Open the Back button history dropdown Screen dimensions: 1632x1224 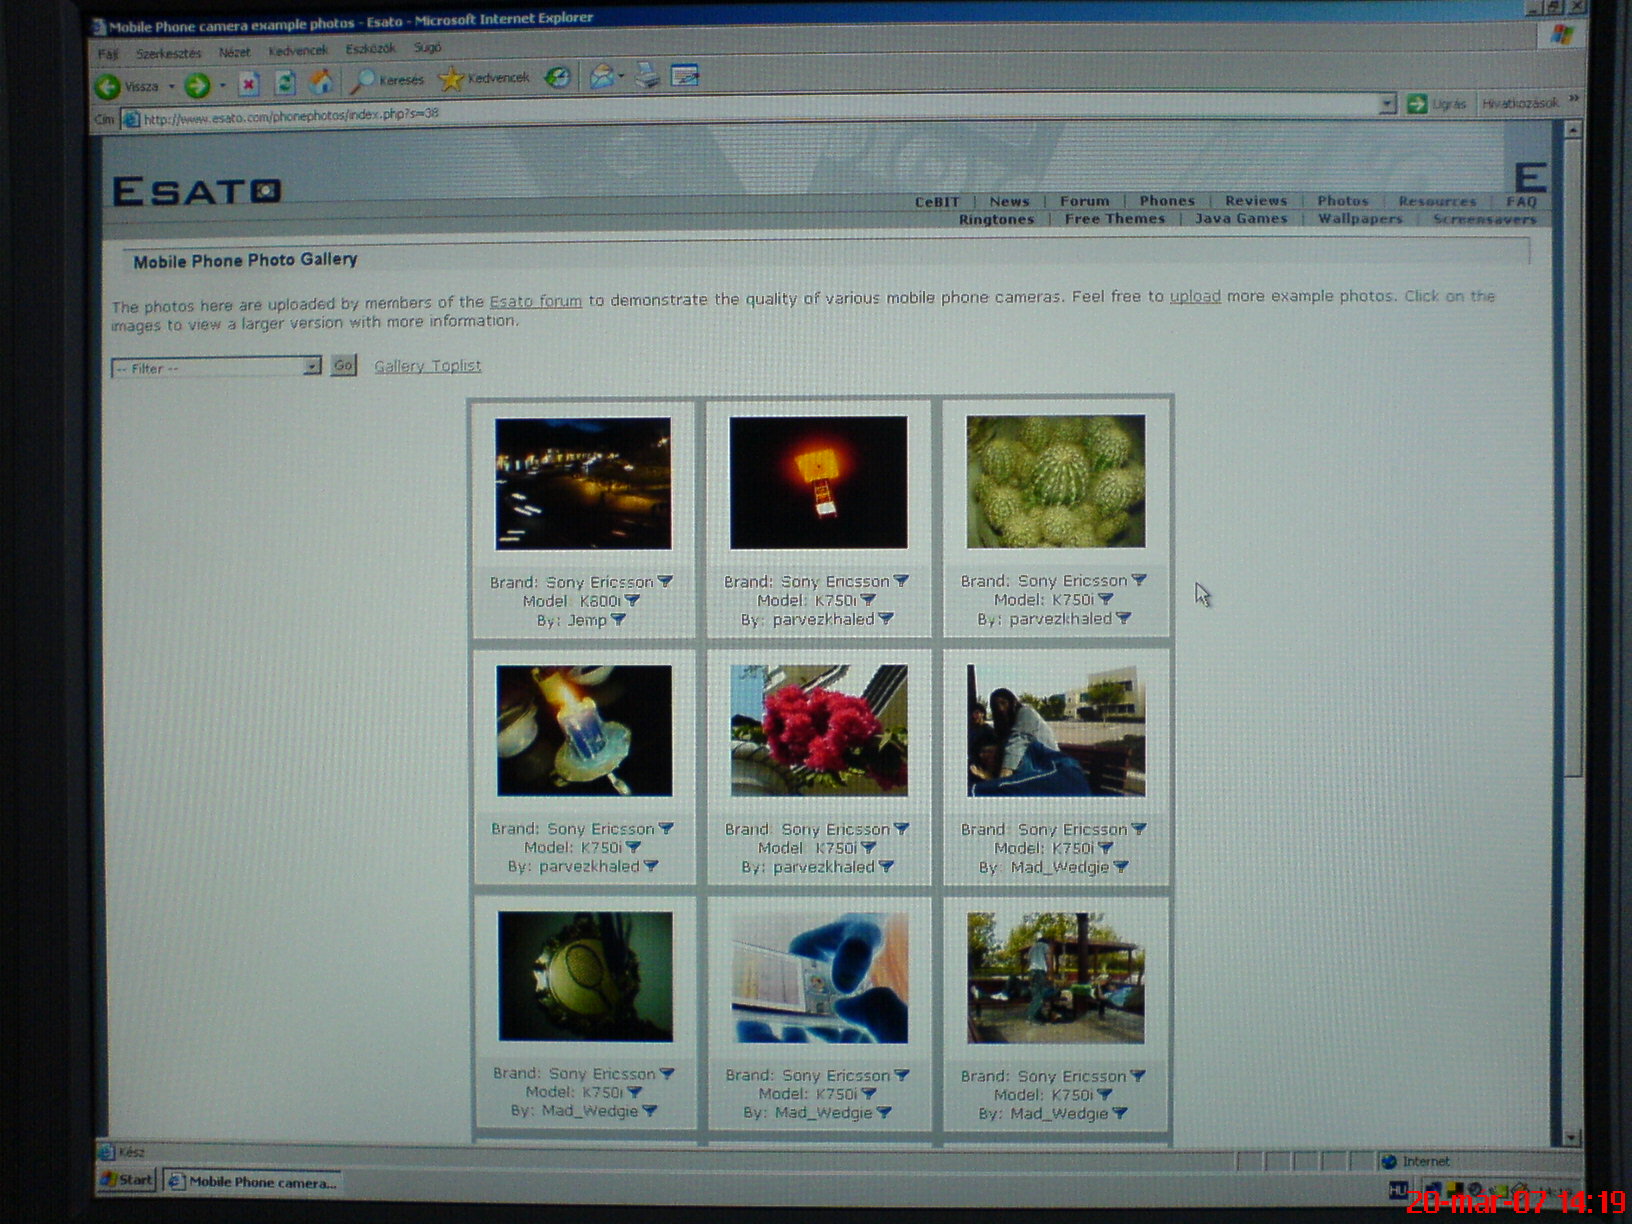(x=172, y=87)
